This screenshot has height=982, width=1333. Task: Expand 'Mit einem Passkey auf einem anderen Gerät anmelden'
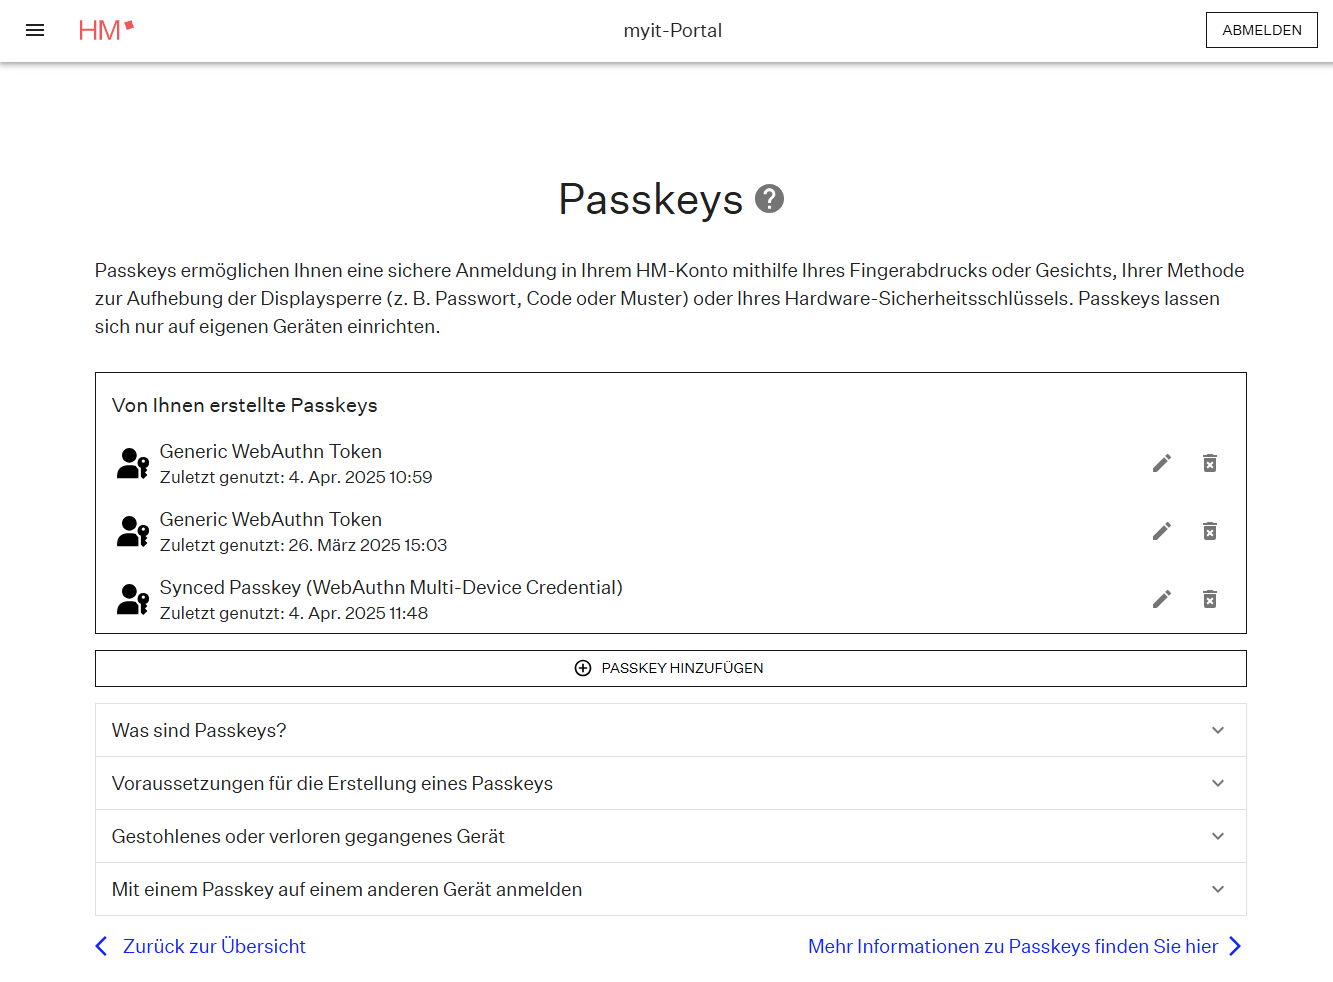tap(670, 889)
